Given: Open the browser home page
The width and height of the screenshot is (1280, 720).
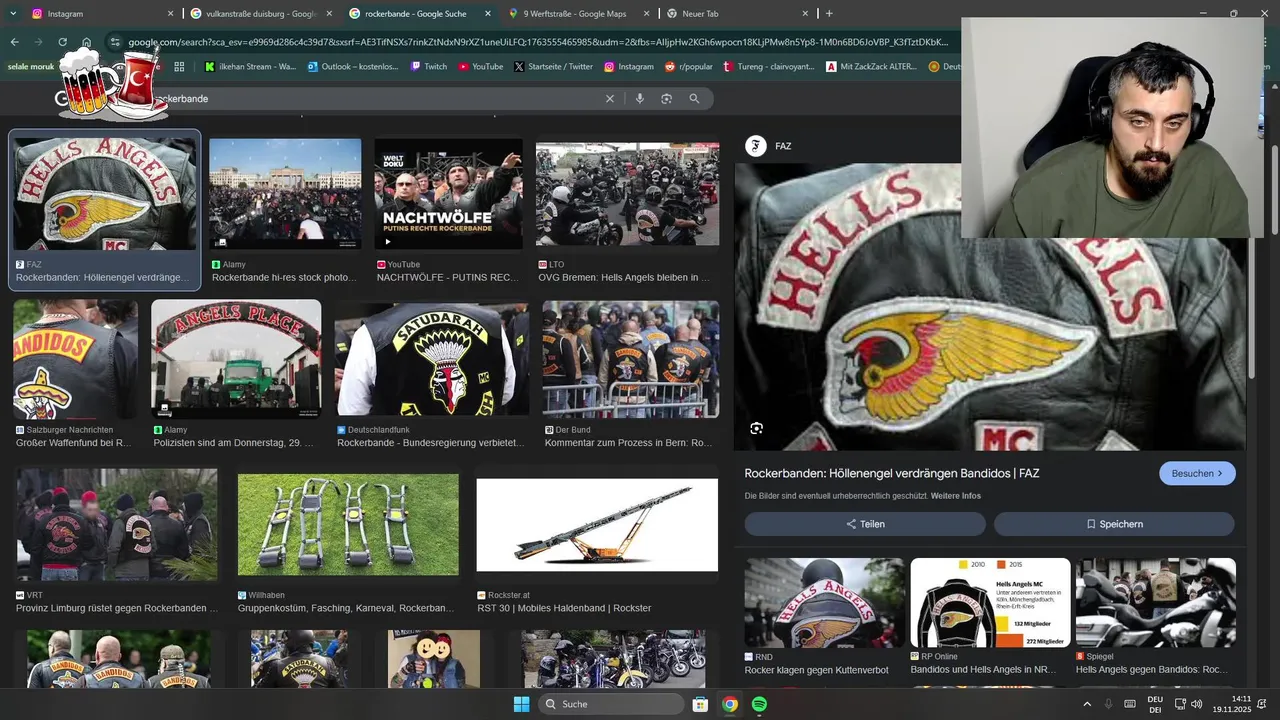Looking at the screenshot, I should coord(86,42).
